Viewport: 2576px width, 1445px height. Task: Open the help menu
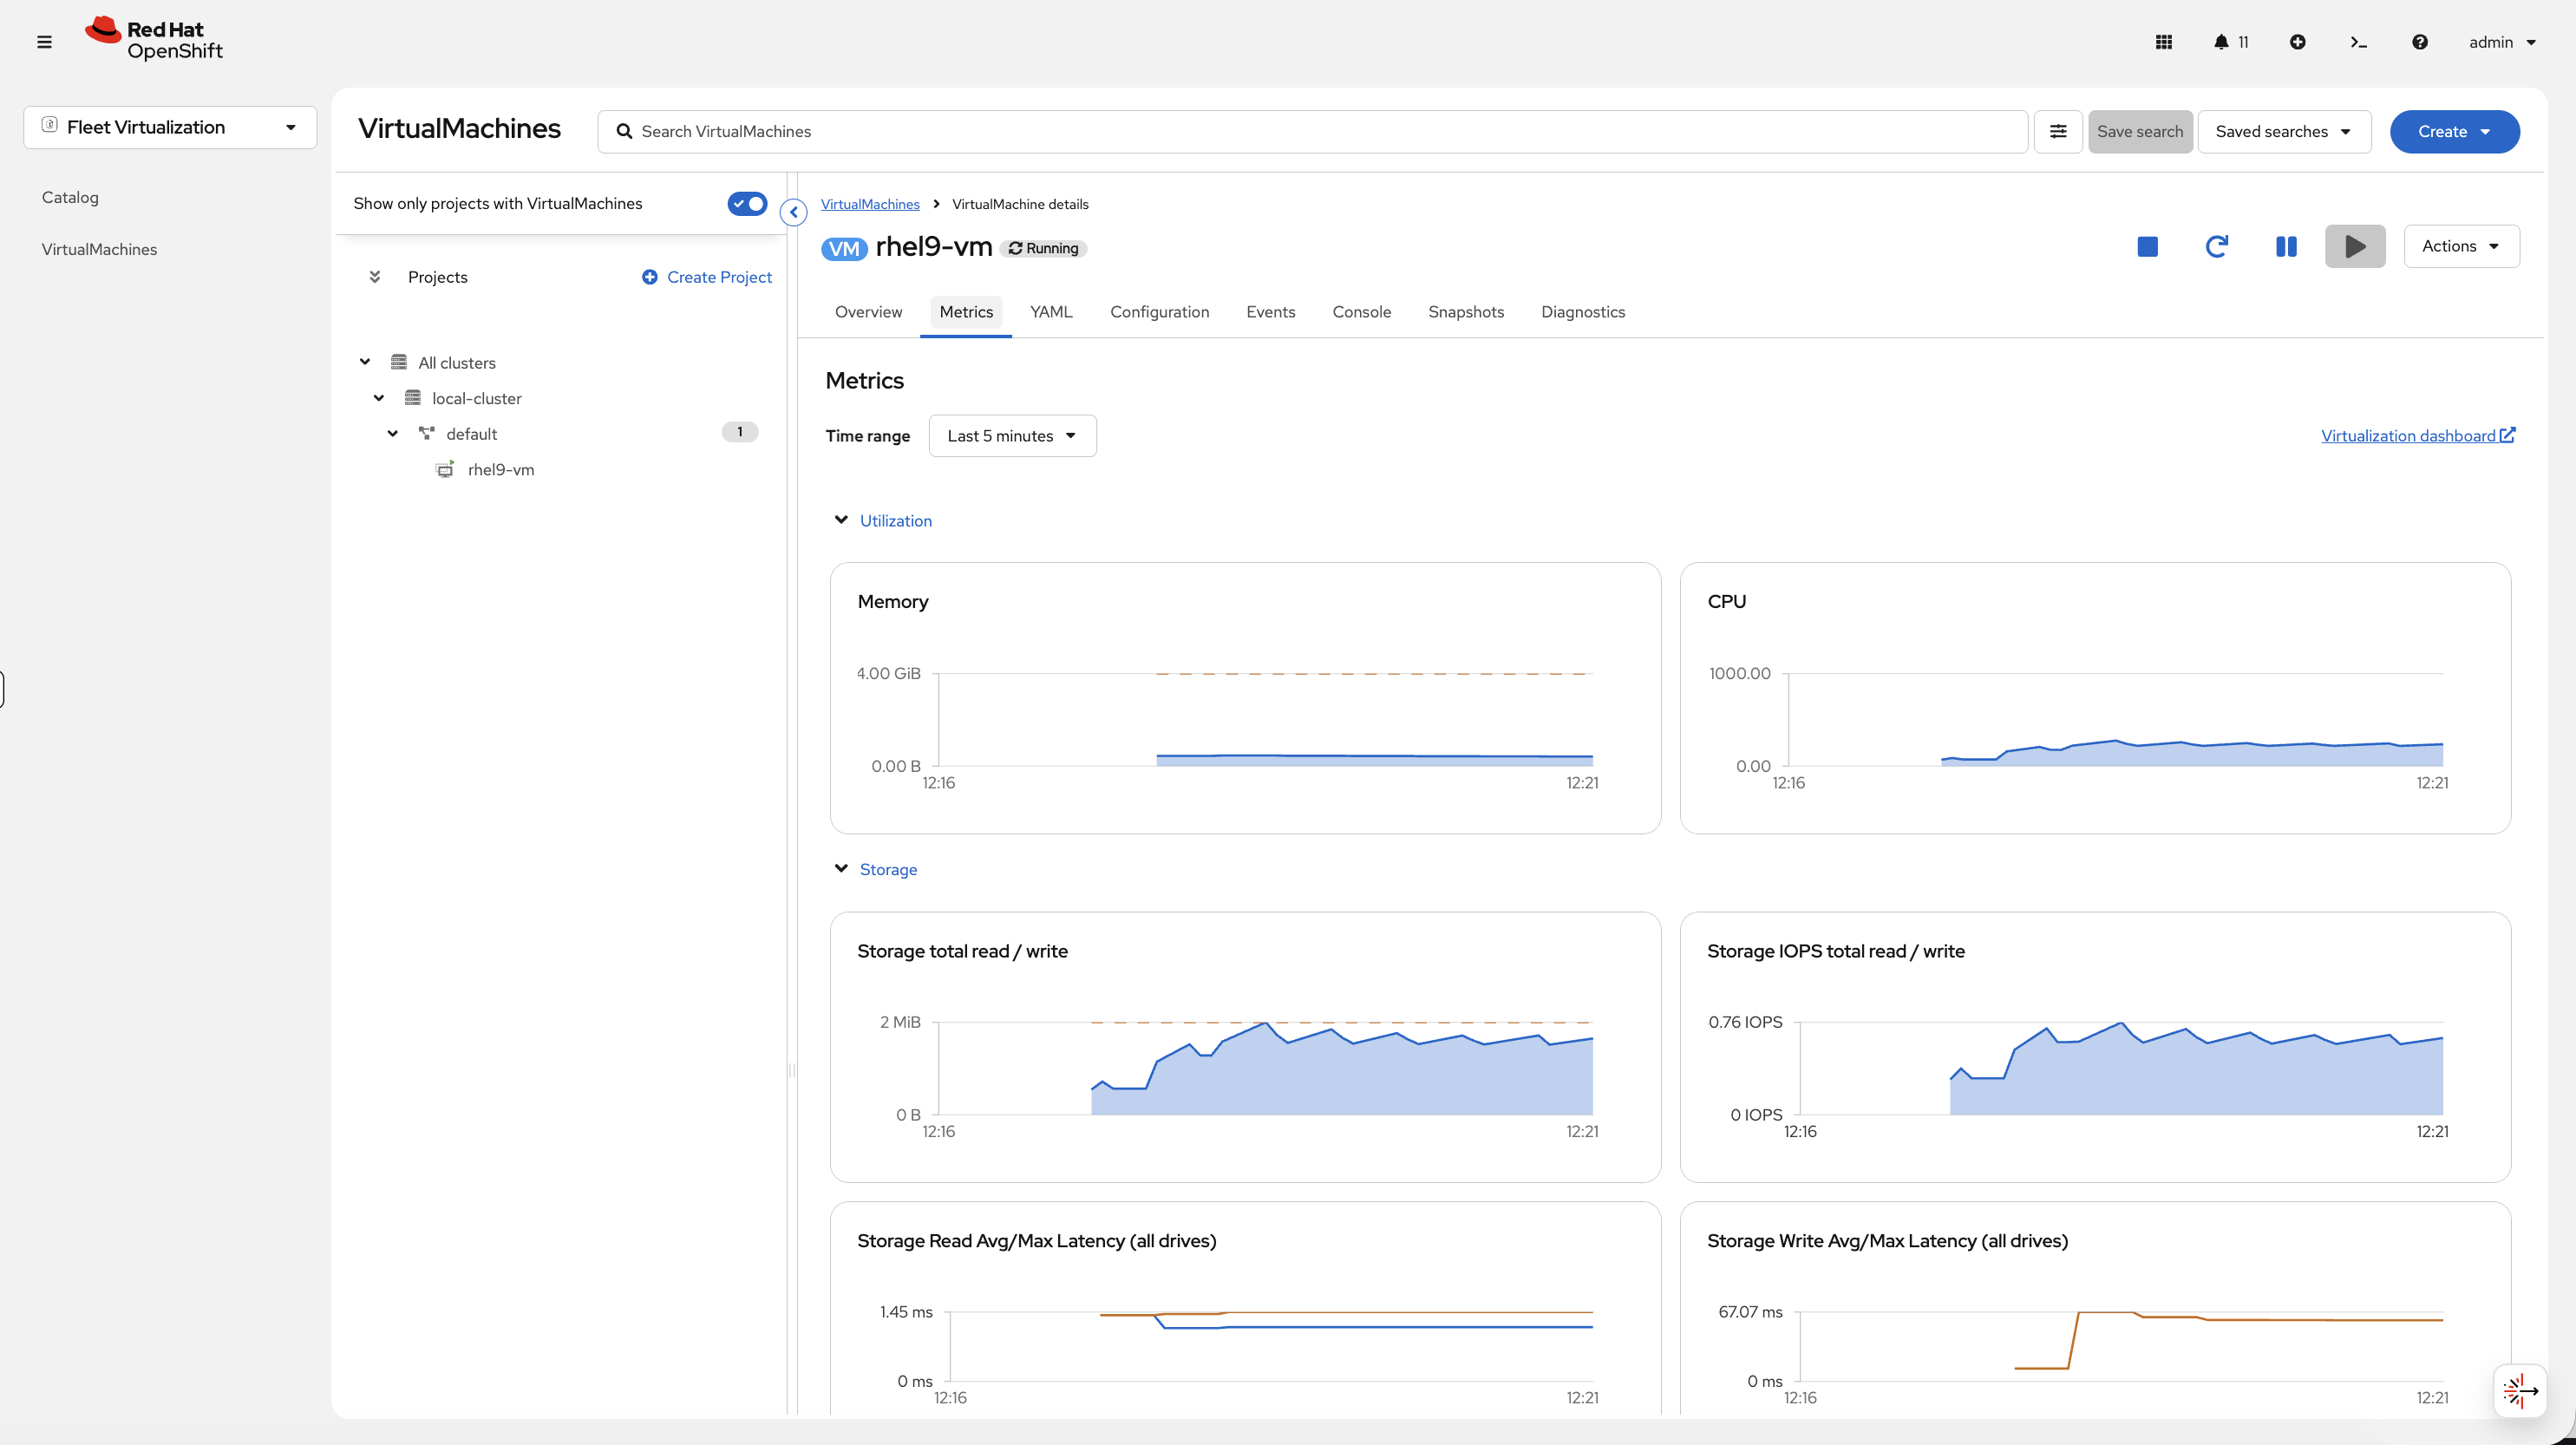click(x=2420, y=42)
